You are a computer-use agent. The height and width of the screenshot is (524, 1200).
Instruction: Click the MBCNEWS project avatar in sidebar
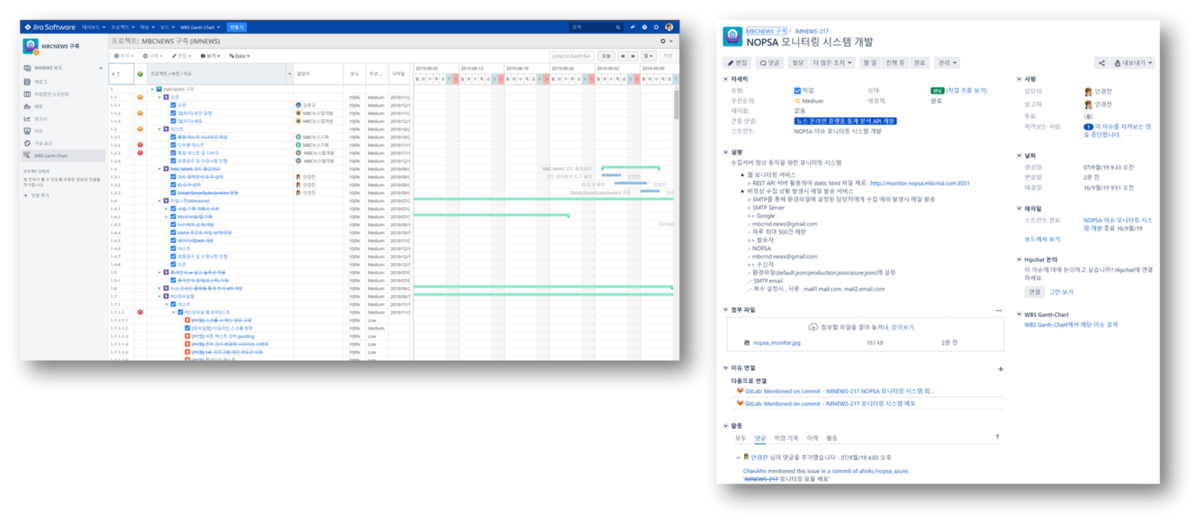31,46
